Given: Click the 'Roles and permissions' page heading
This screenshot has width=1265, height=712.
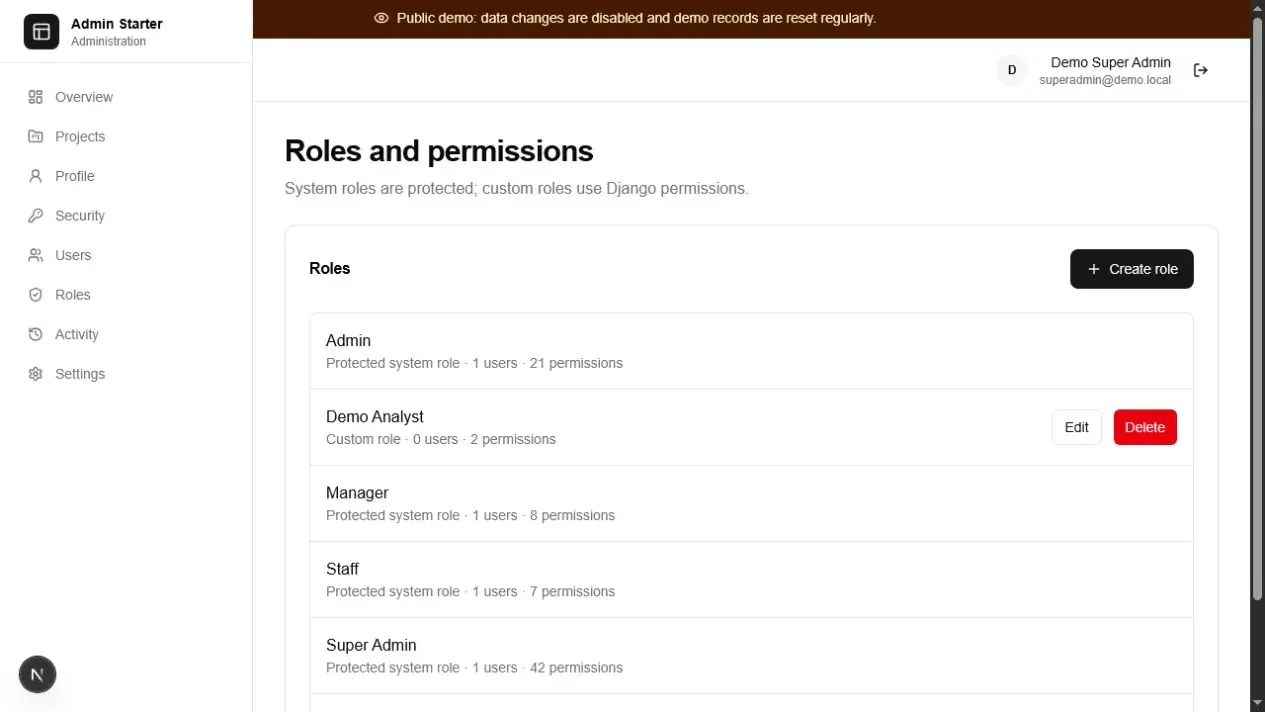Looking at the screenshot, I should [x=439, y=151].
